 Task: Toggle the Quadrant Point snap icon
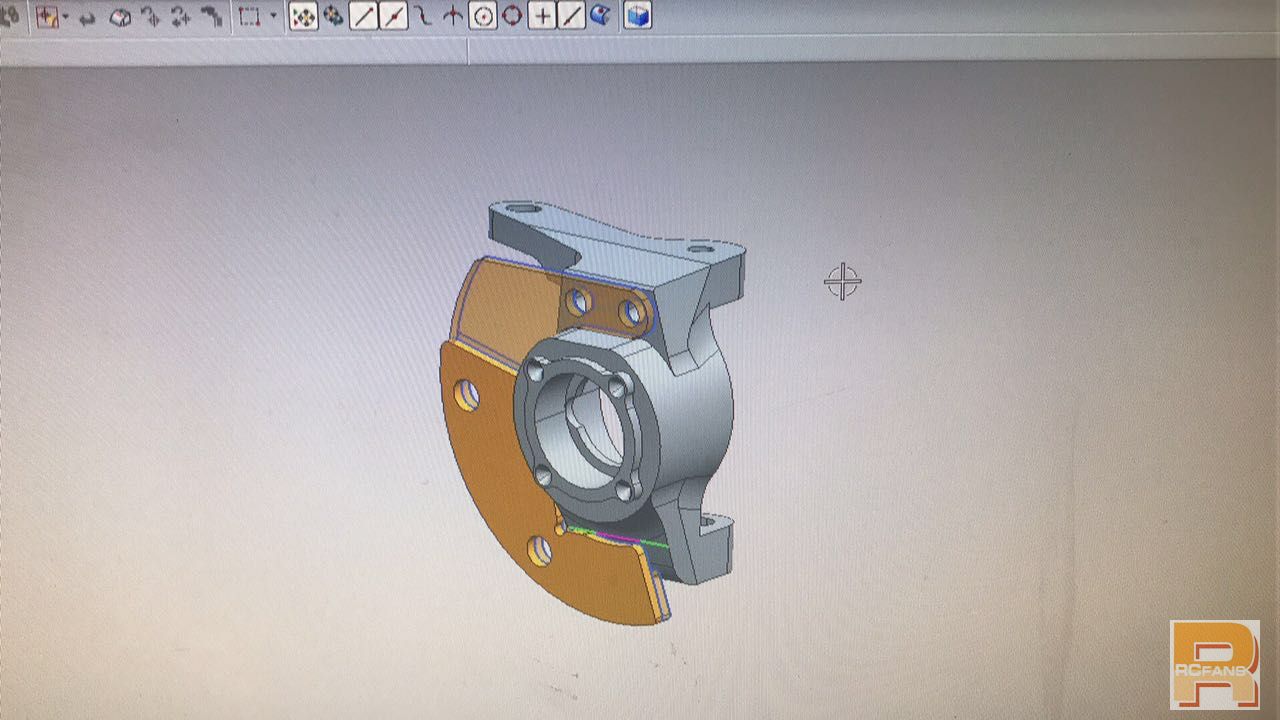(x=512, y=16)
